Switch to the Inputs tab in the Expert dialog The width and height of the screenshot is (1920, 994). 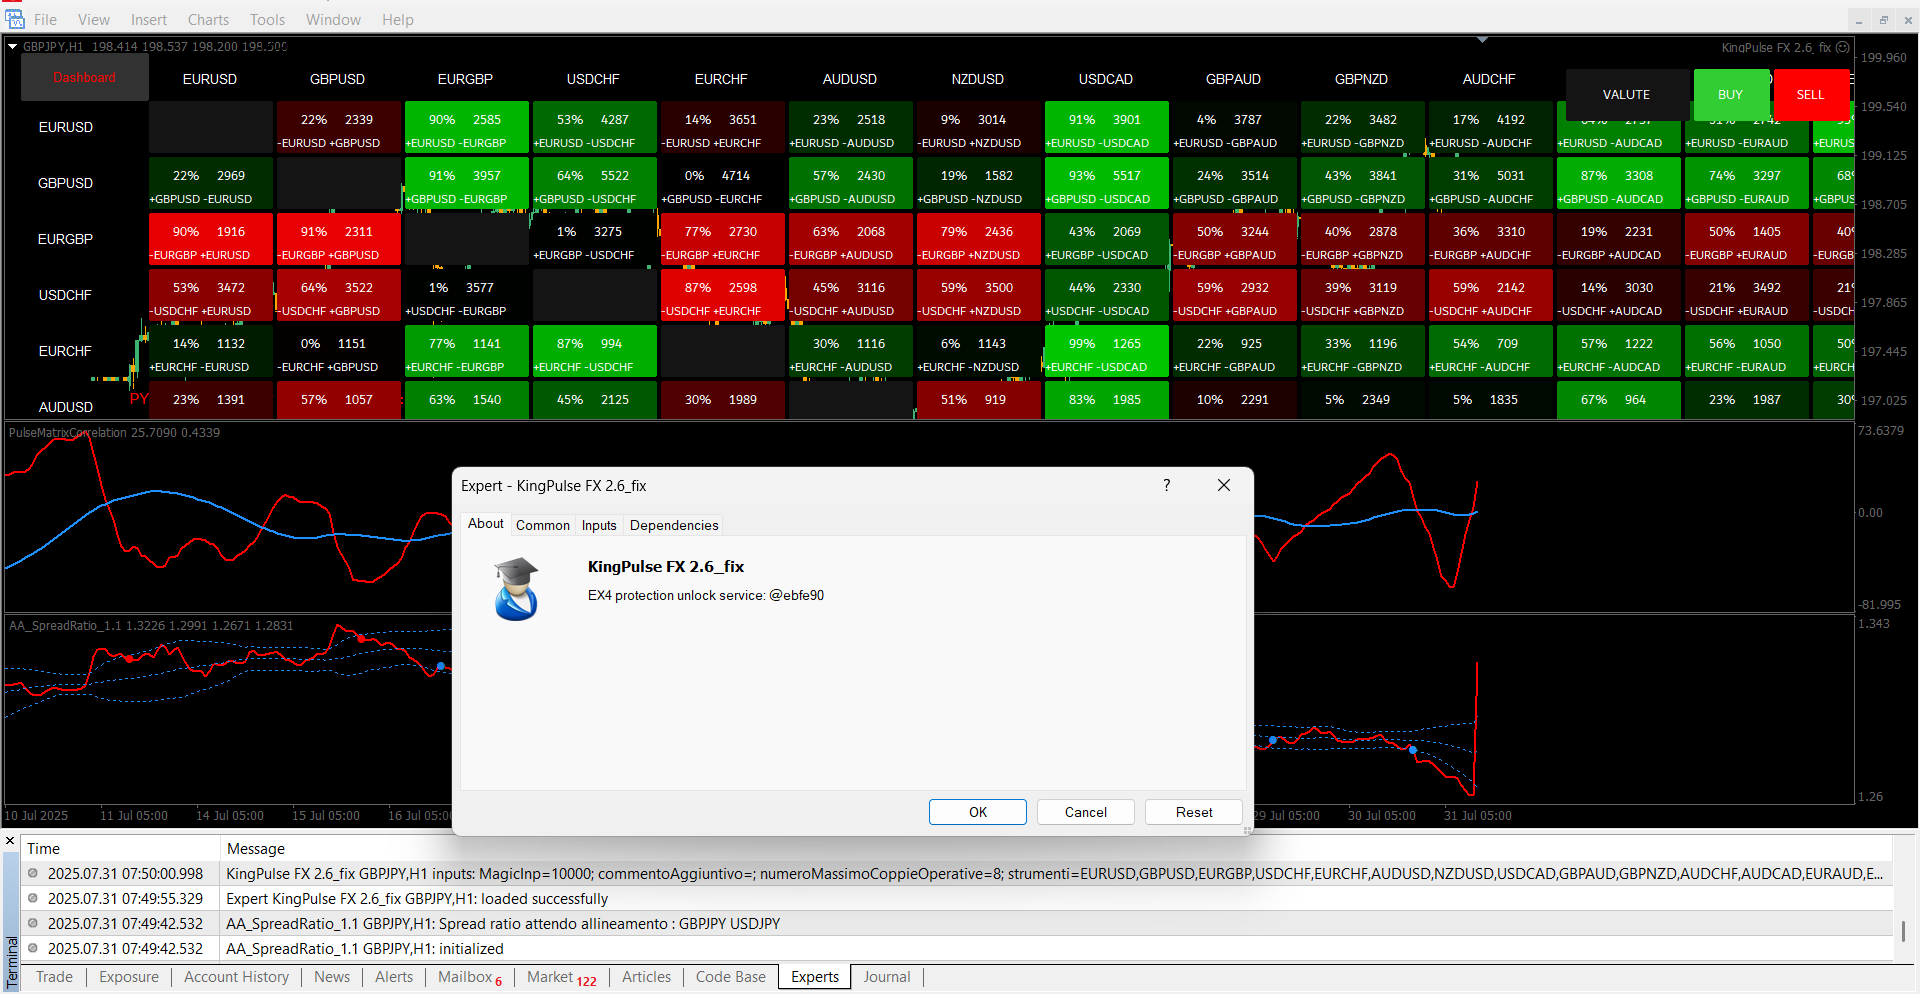click(599, 525)
